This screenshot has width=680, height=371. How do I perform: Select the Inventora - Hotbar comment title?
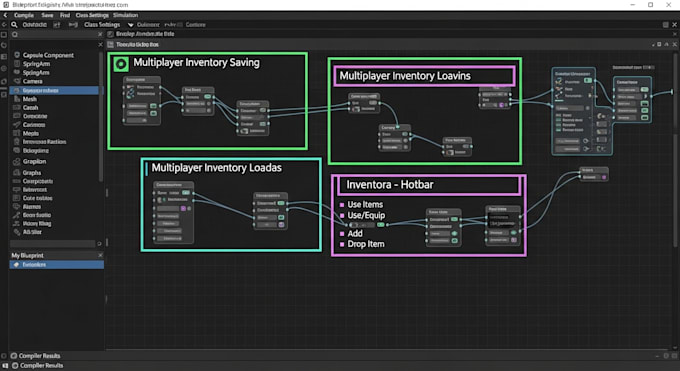[x=390, y=185]
